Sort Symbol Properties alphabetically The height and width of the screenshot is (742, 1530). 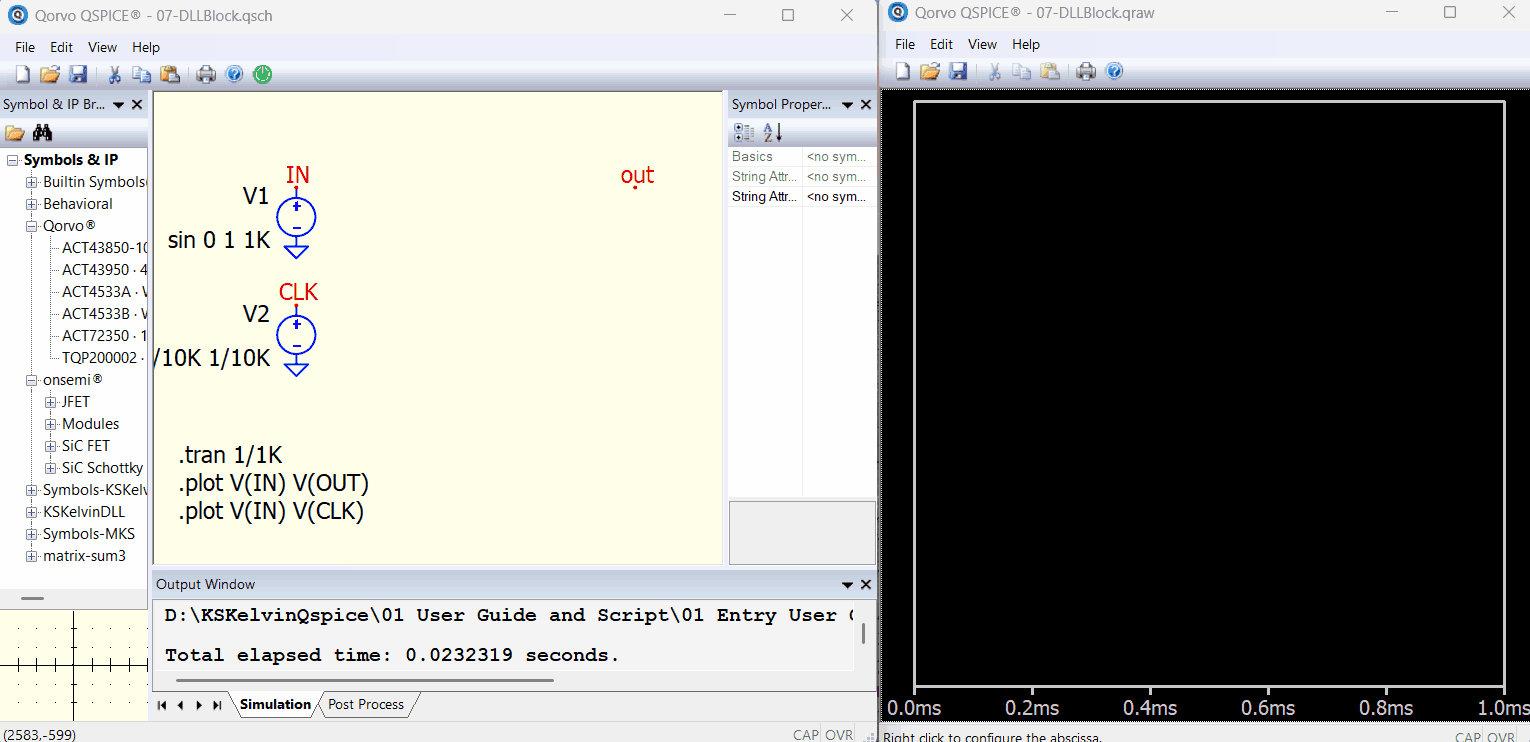pyautogui.click(x=772, y=132)
